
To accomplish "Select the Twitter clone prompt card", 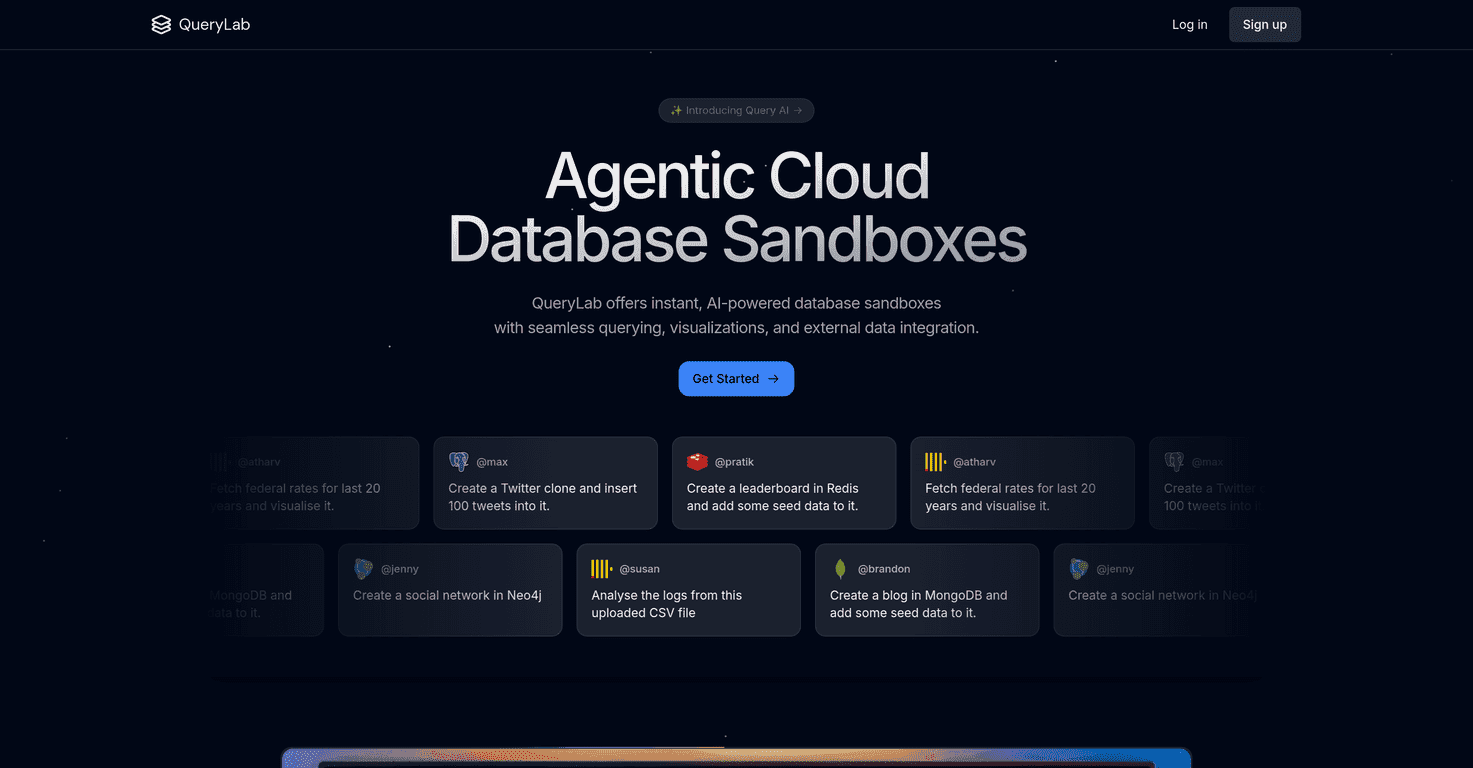I will (545, 483).
